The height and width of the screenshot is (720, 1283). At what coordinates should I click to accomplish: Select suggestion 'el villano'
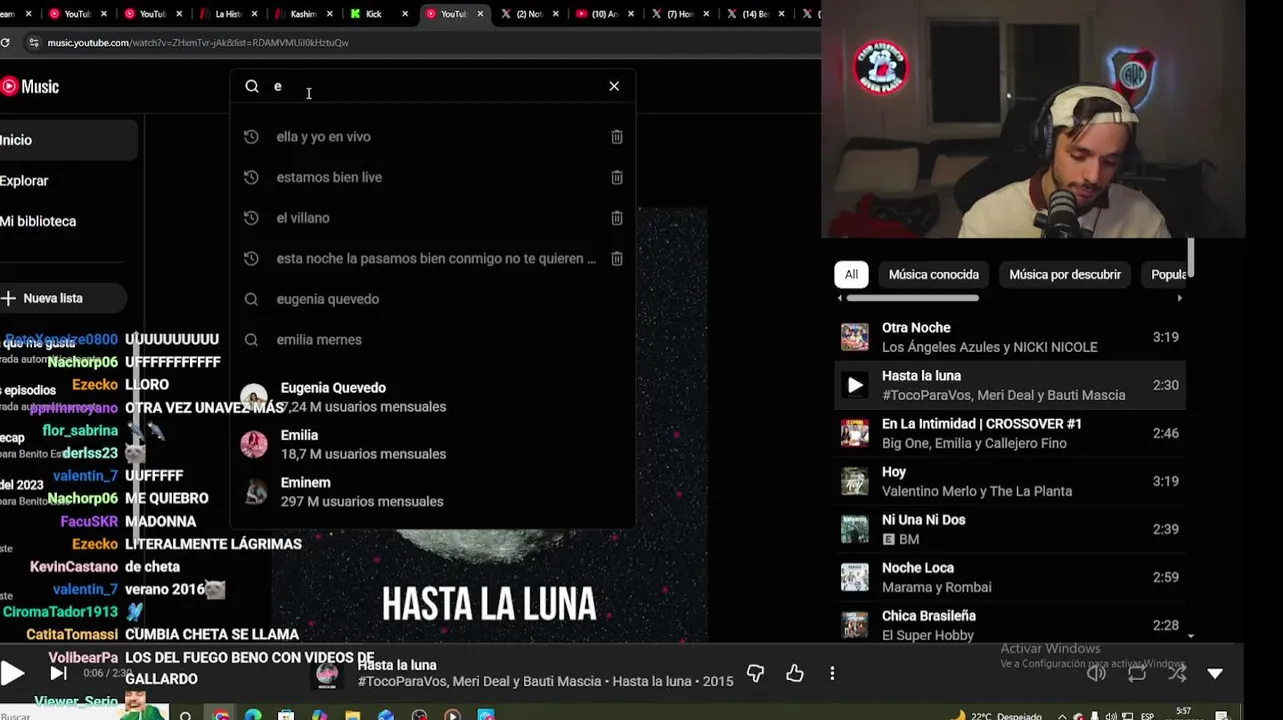tap(432, 218)
